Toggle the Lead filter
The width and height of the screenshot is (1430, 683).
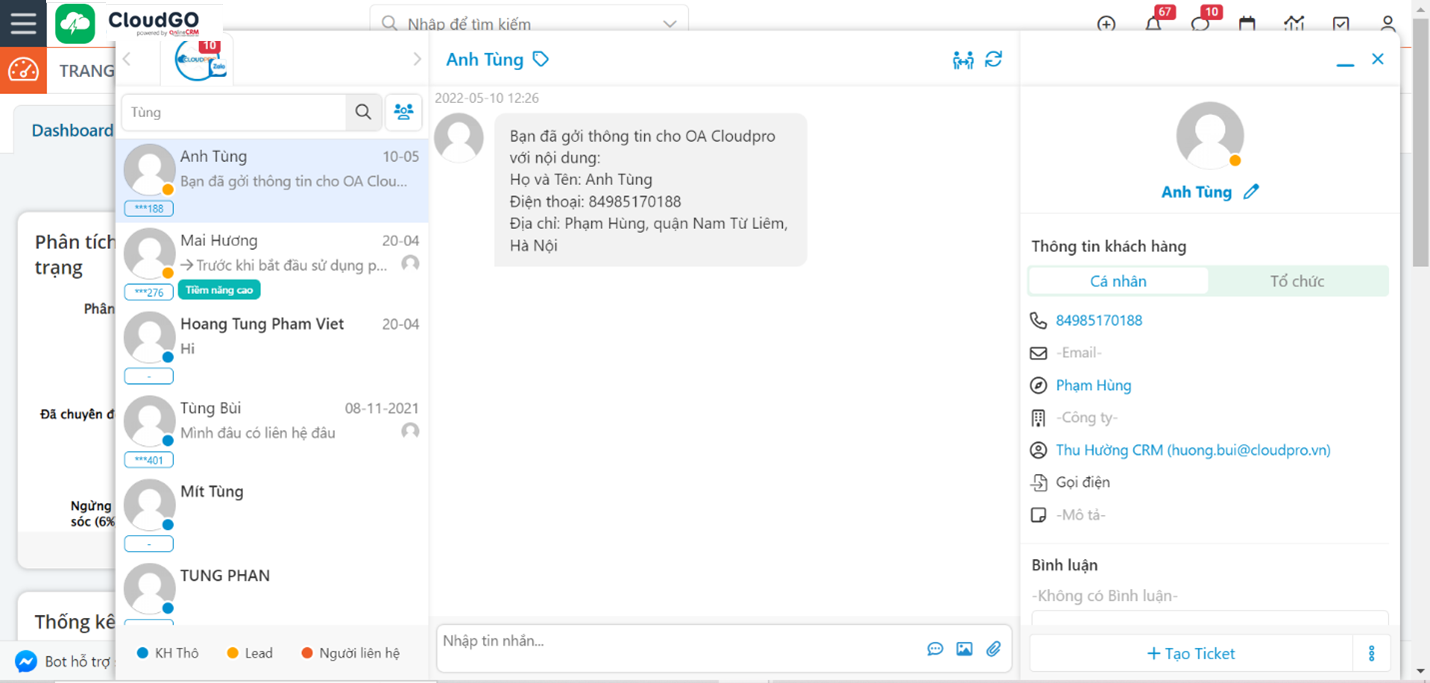(249, 652)
